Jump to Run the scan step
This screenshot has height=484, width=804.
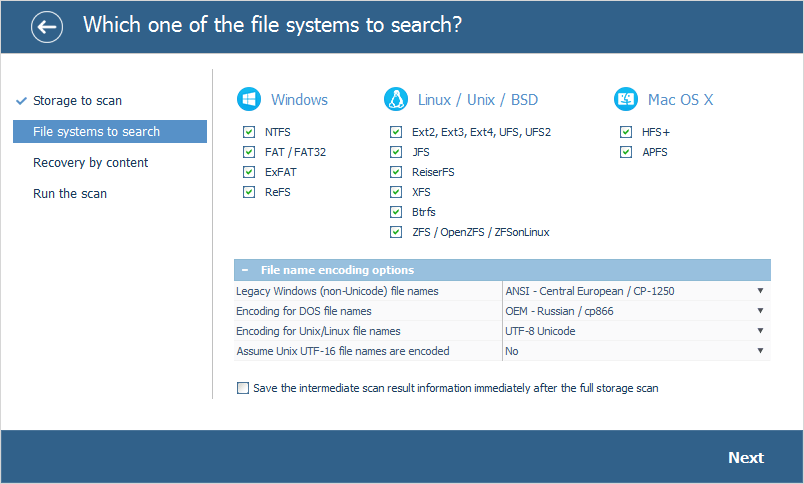tap(70, 194)
